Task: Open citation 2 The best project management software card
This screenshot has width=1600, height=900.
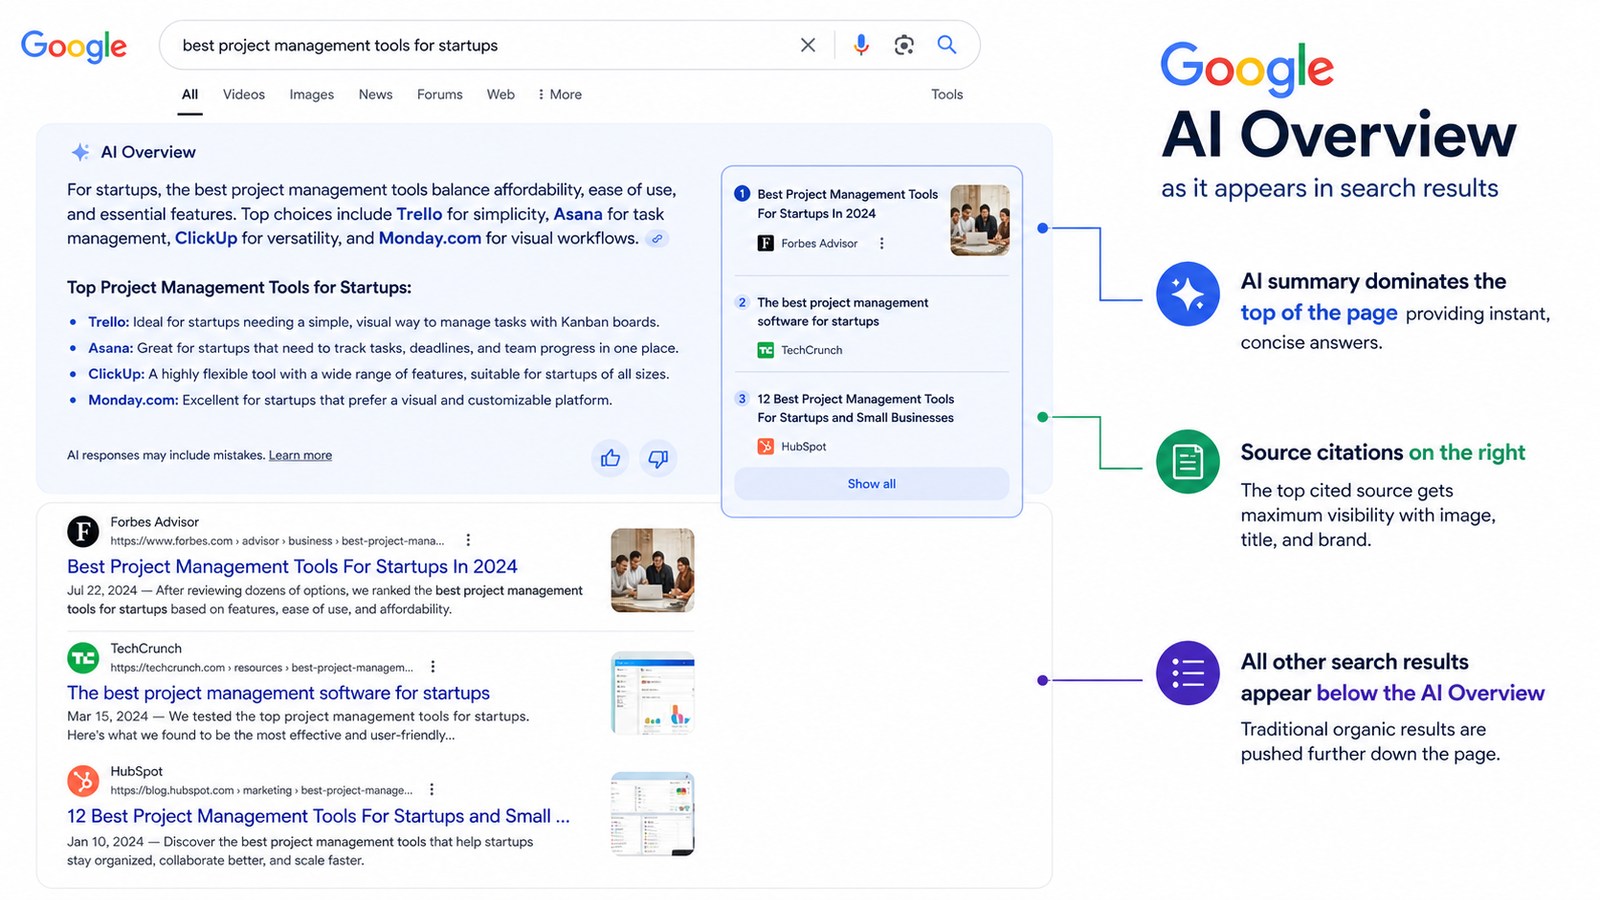Action: [x=871, y=325]
